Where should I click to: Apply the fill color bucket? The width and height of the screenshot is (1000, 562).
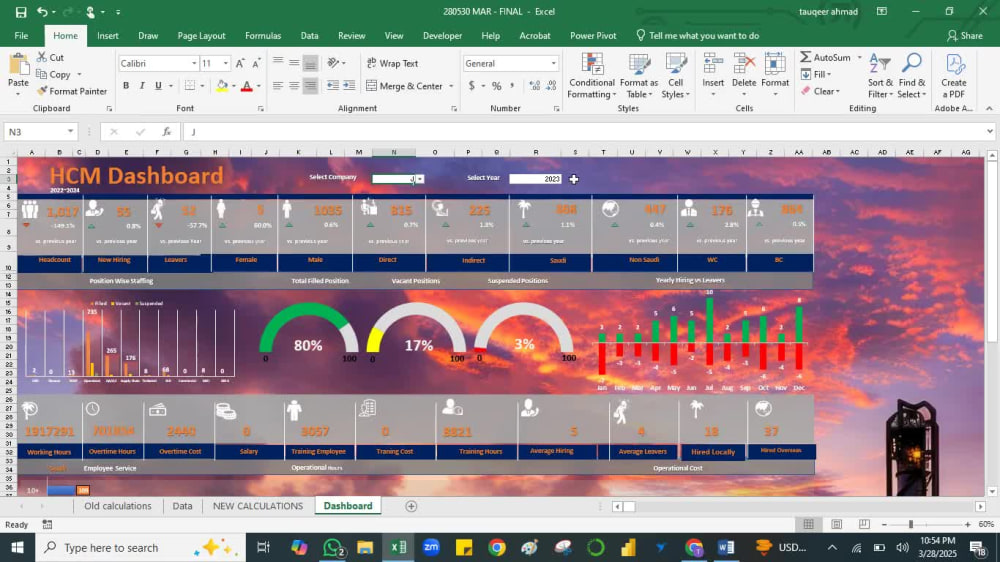coord(221,85)
